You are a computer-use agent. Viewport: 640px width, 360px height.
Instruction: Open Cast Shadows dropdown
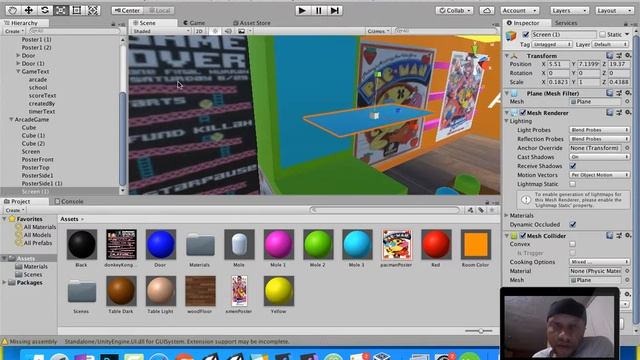(599, 157)
